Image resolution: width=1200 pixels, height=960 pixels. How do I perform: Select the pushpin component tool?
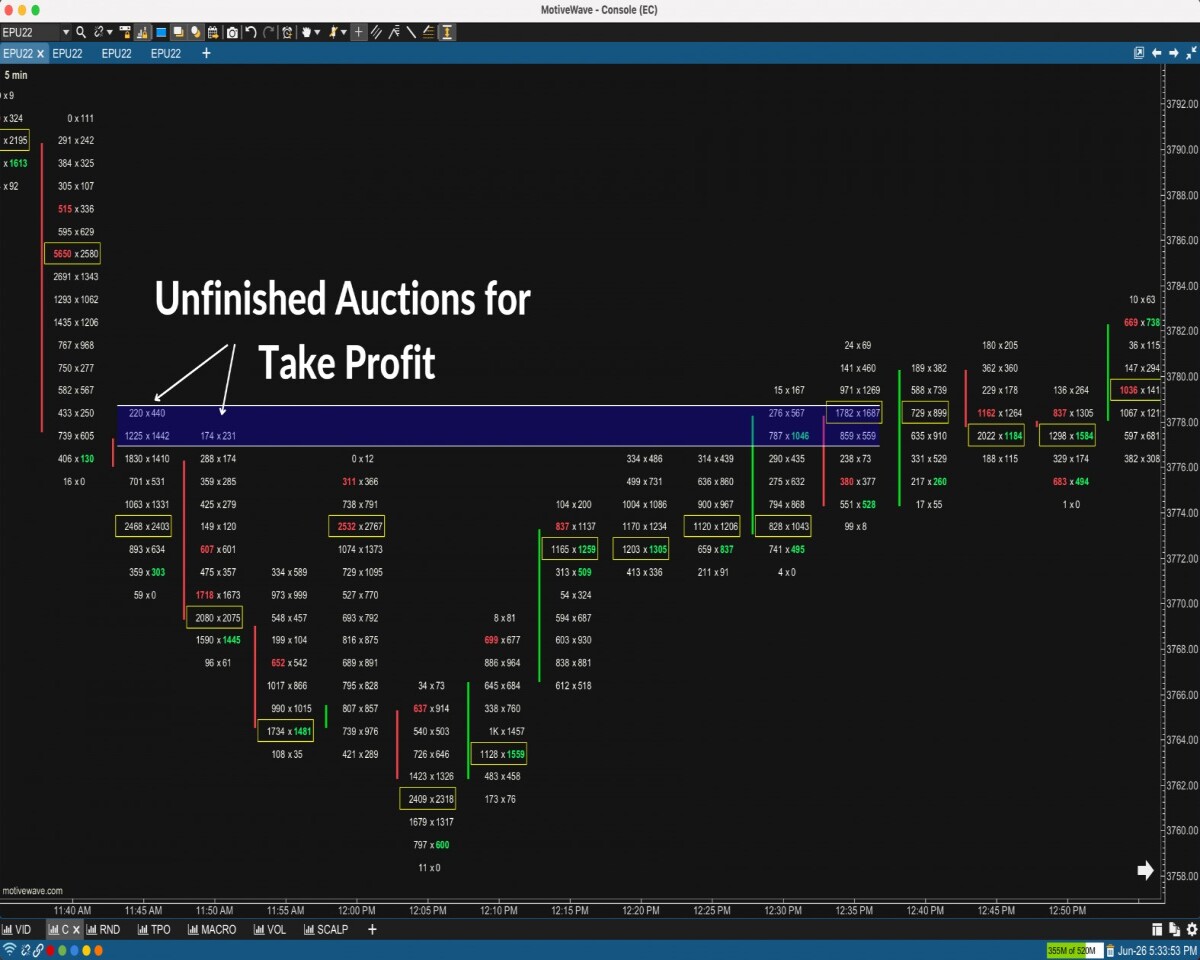click(332, 33)
